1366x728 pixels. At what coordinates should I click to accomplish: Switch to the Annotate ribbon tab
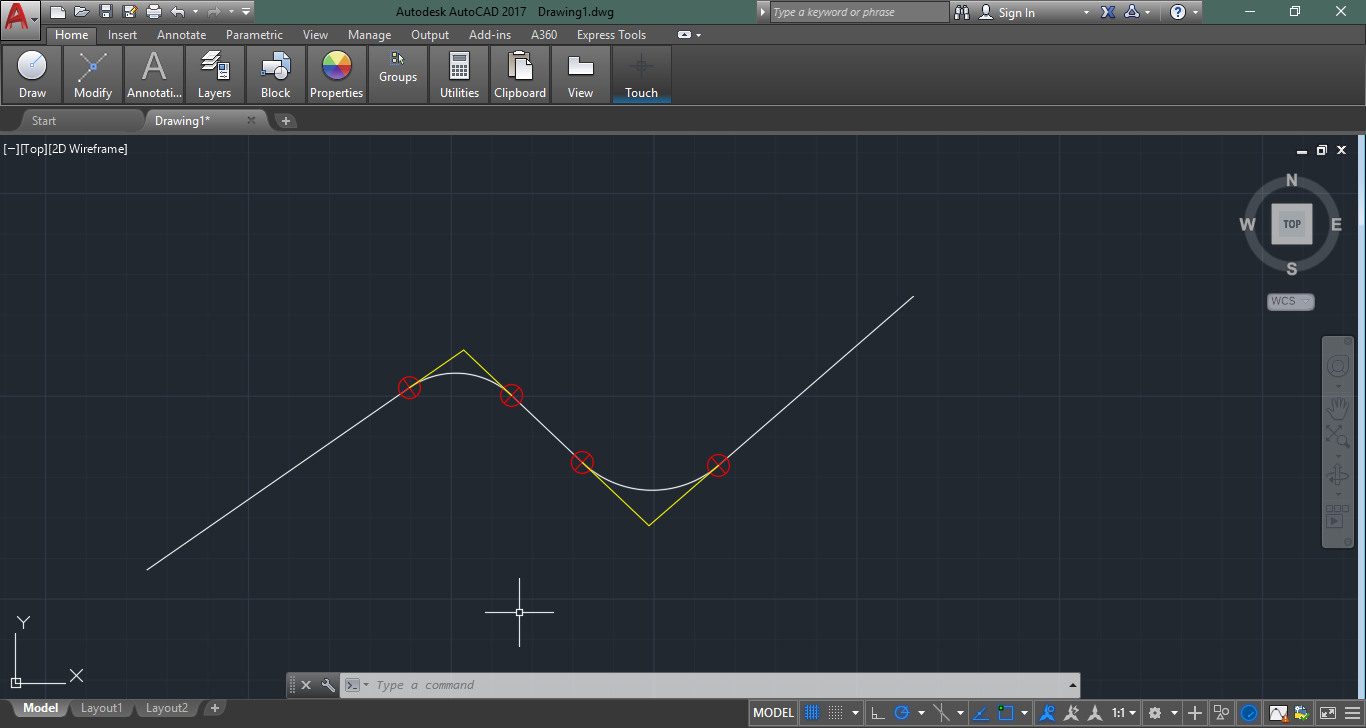pyautogui.click(x=181, y=35)
